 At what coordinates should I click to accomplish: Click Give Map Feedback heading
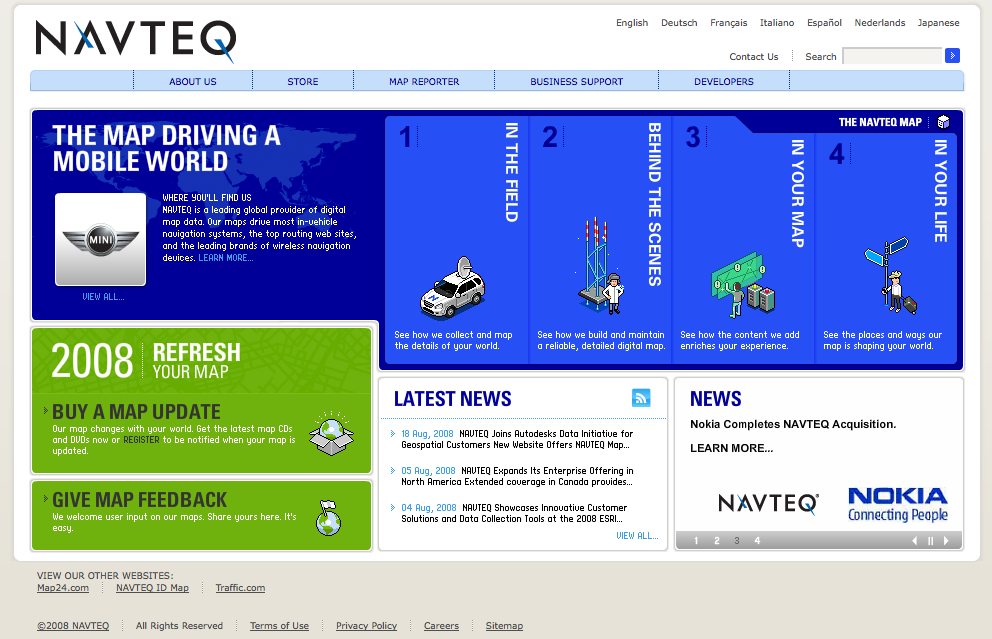[139, 500]
